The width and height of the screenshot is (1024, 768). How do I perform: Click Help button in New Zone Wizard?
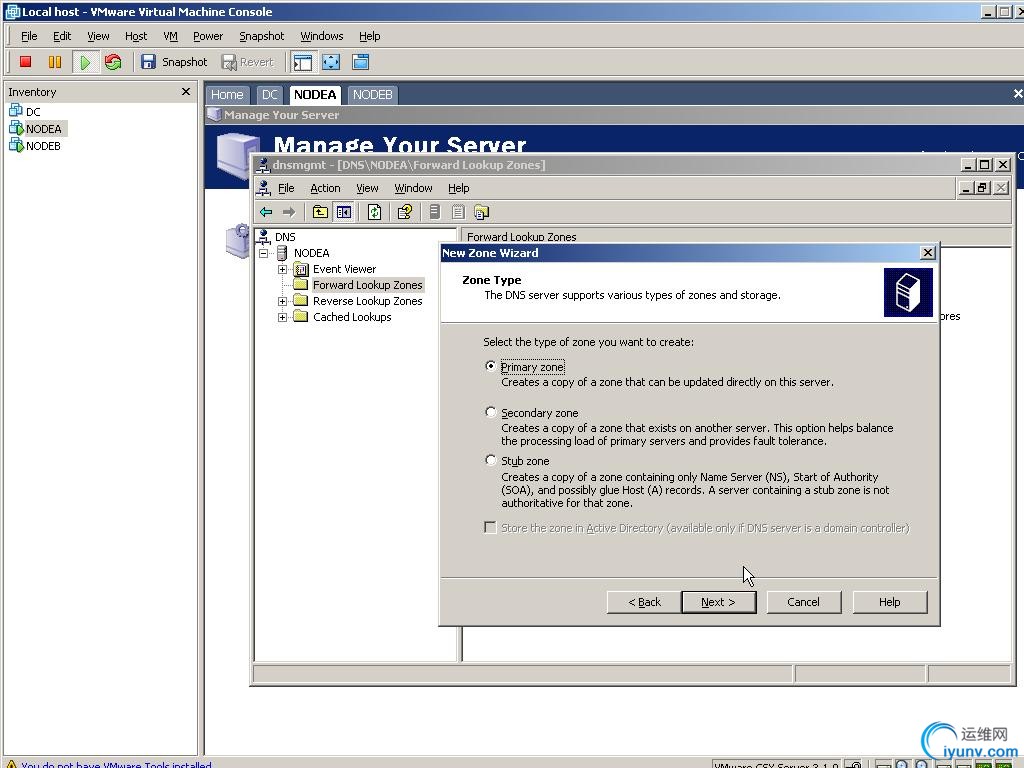pos(889,602)
